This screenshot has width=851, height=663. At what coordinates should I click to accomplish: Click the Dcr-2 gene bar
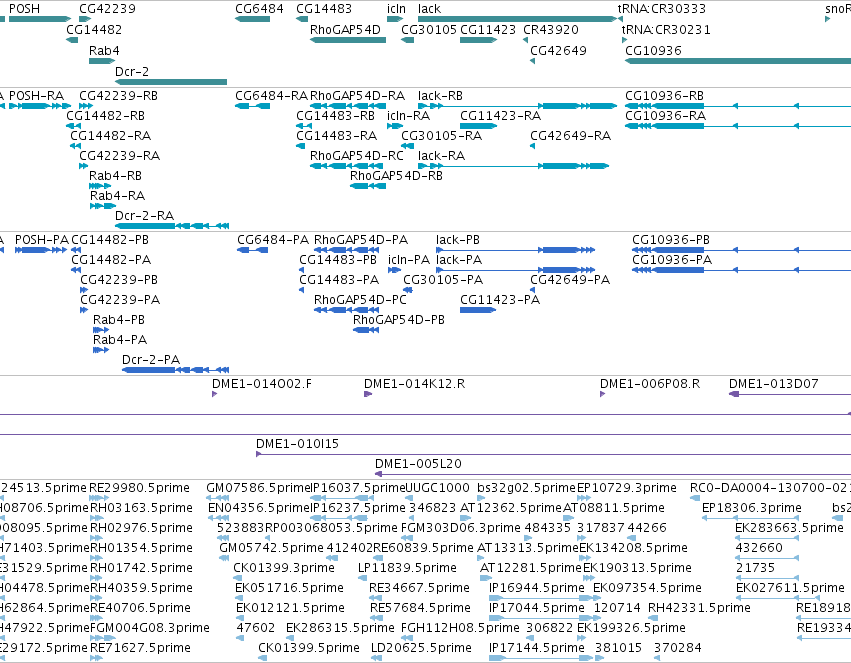click(x=171, y=82)
